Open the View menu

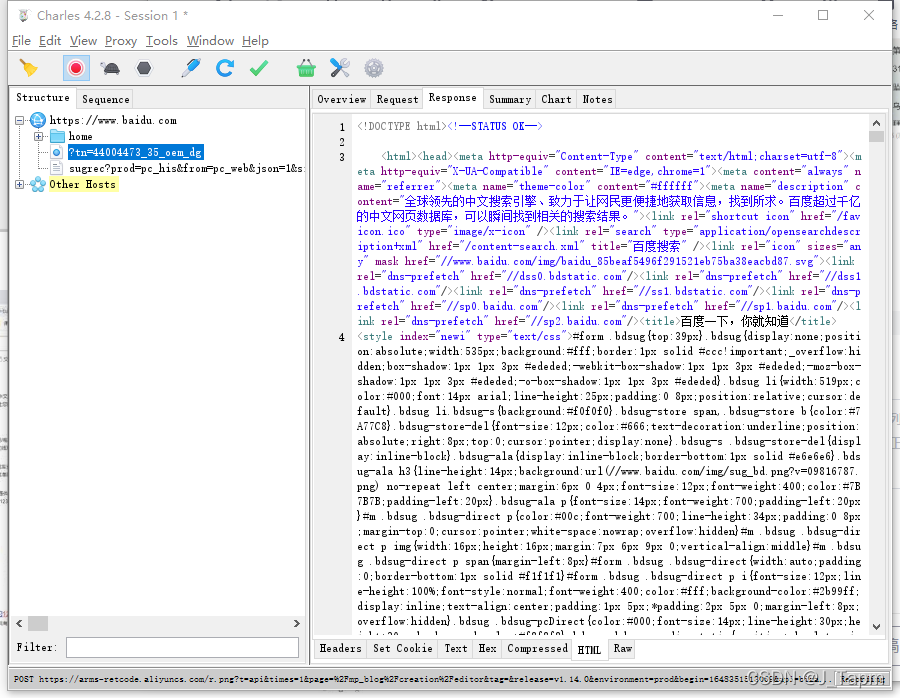[x=83, y=41]
